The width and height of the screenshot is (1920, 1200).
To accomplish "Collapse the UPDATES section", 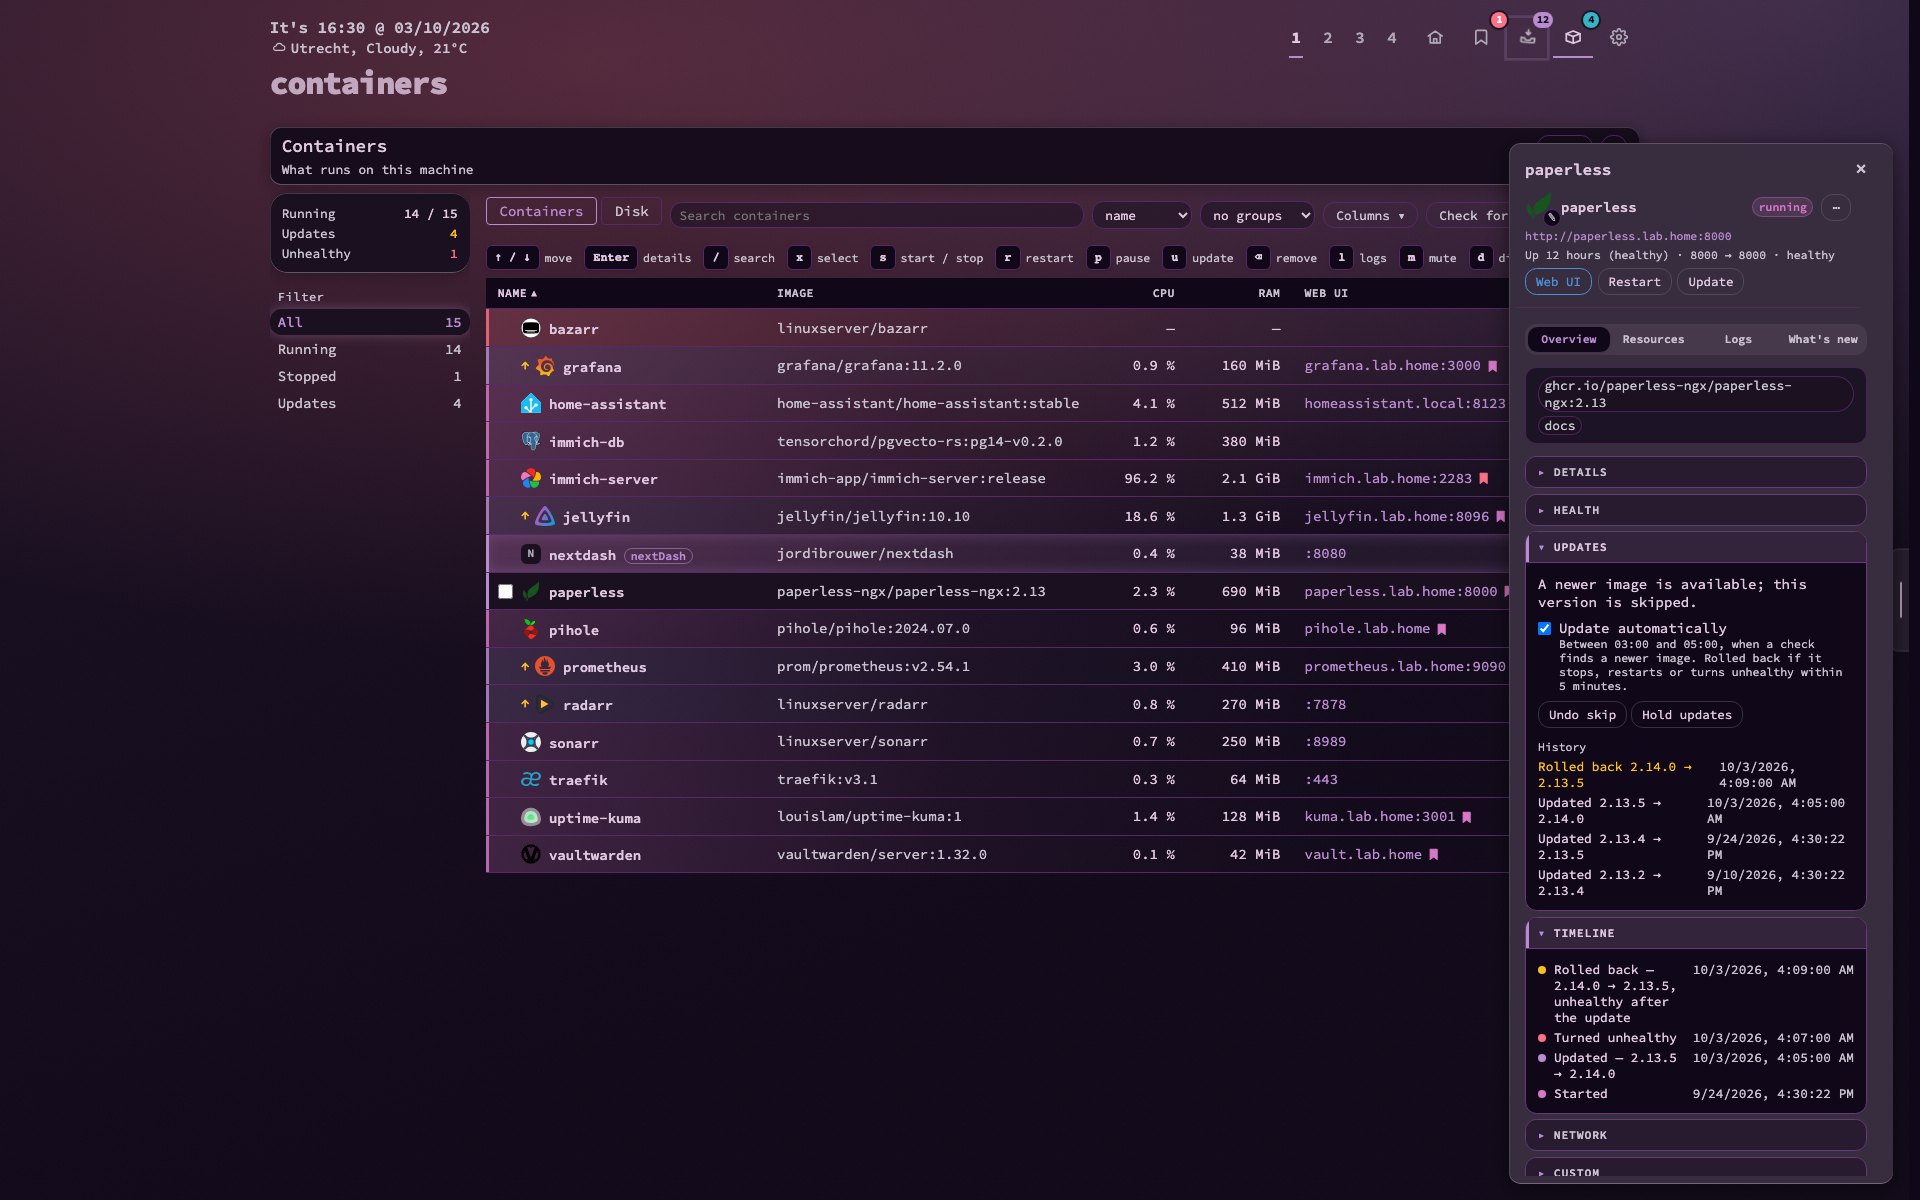I will pyautogui.click(x=1695, y=547).
